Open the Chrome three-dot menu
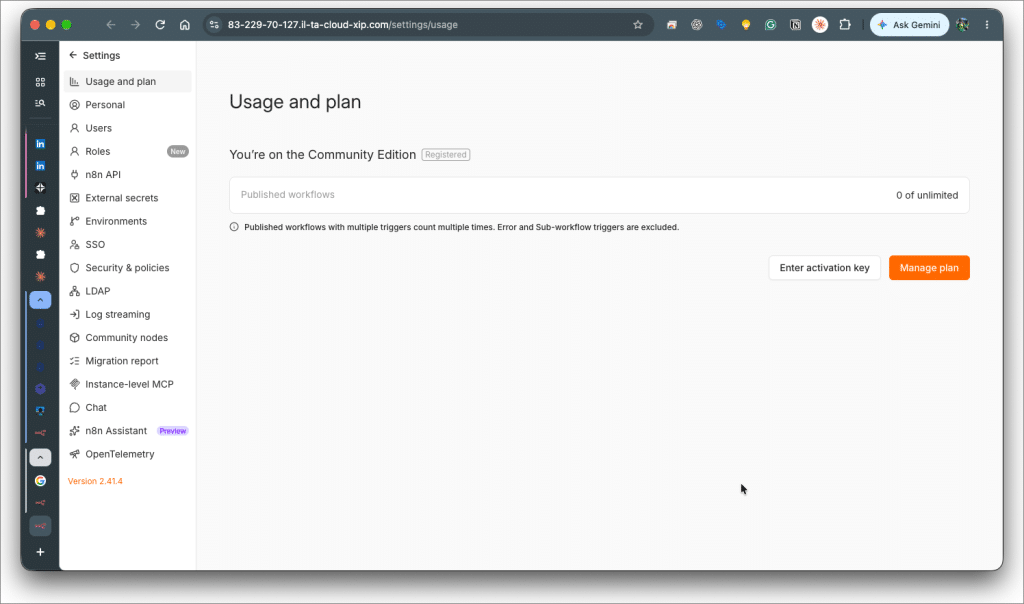 tap(987, 25)
